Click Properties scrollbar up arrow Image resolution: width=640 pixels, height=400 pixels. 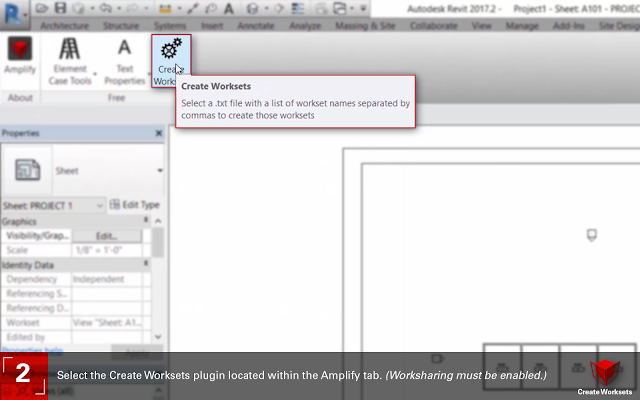pyautogui.click(x=158, y=221)
